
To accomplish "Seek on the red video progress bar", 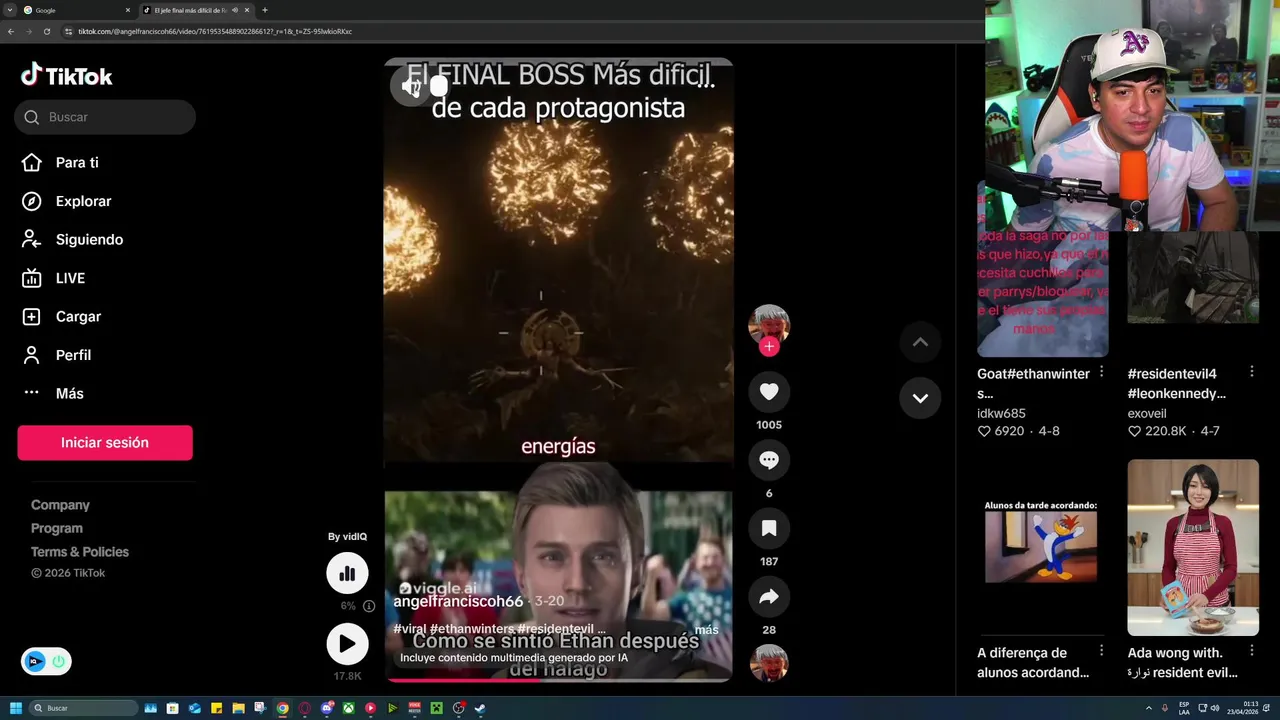I will click(558, 680).
